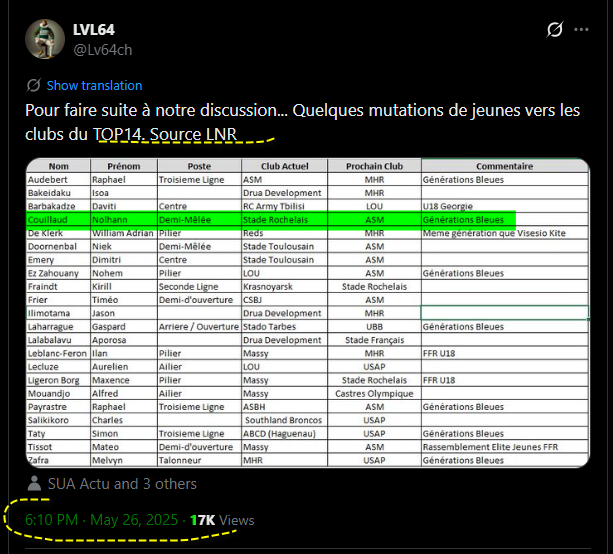This screenshot has height=554, width=613.
Task: Open SUA Actu and 3 others tags
Action: (x=122, y=484)
